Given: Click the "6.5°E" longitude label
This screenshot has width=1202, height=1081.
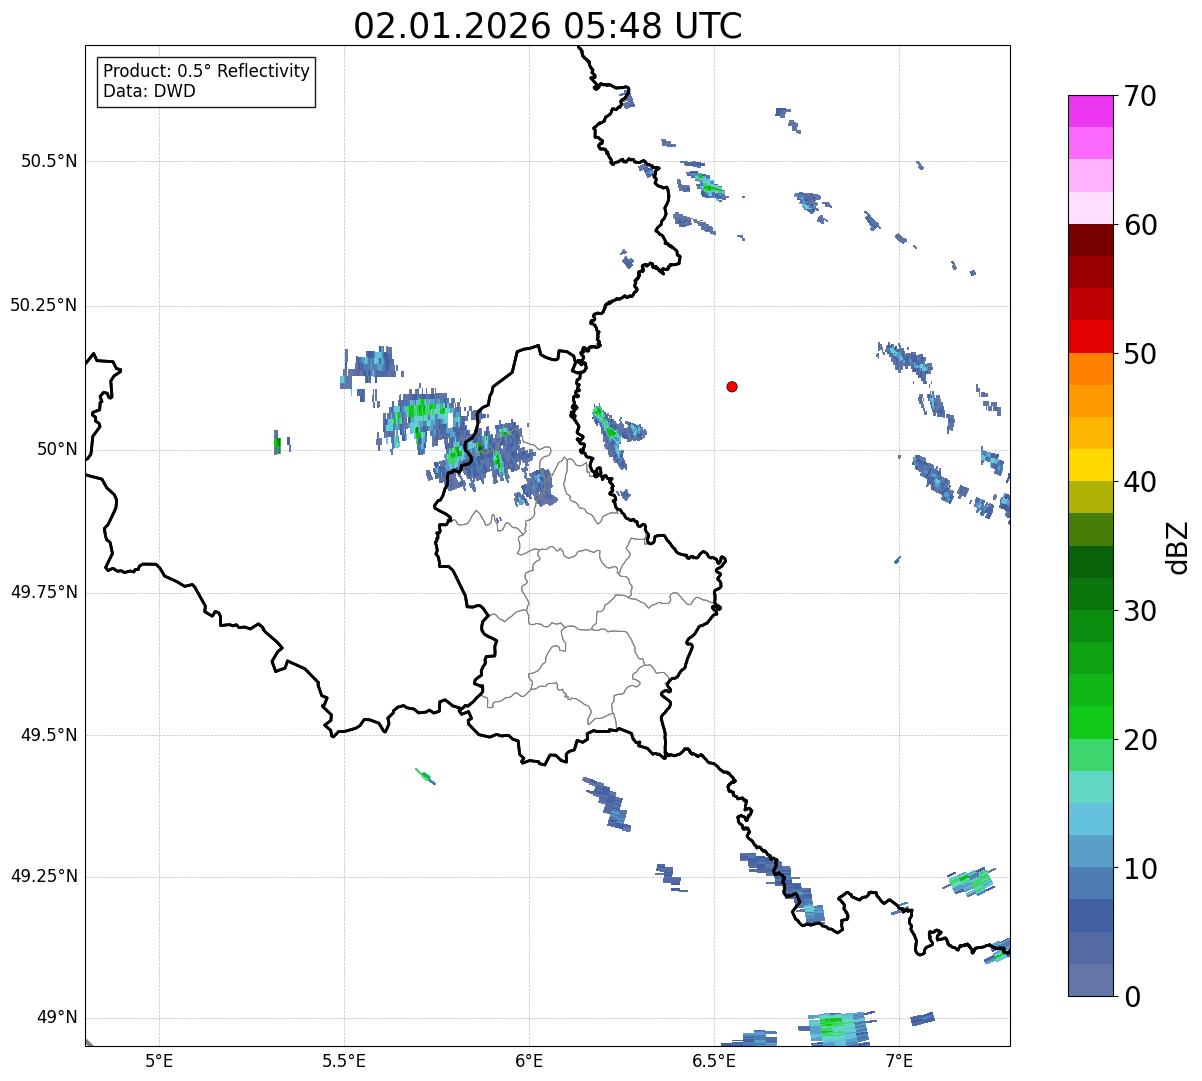Looking at the screenshot, I should 714,1060.
